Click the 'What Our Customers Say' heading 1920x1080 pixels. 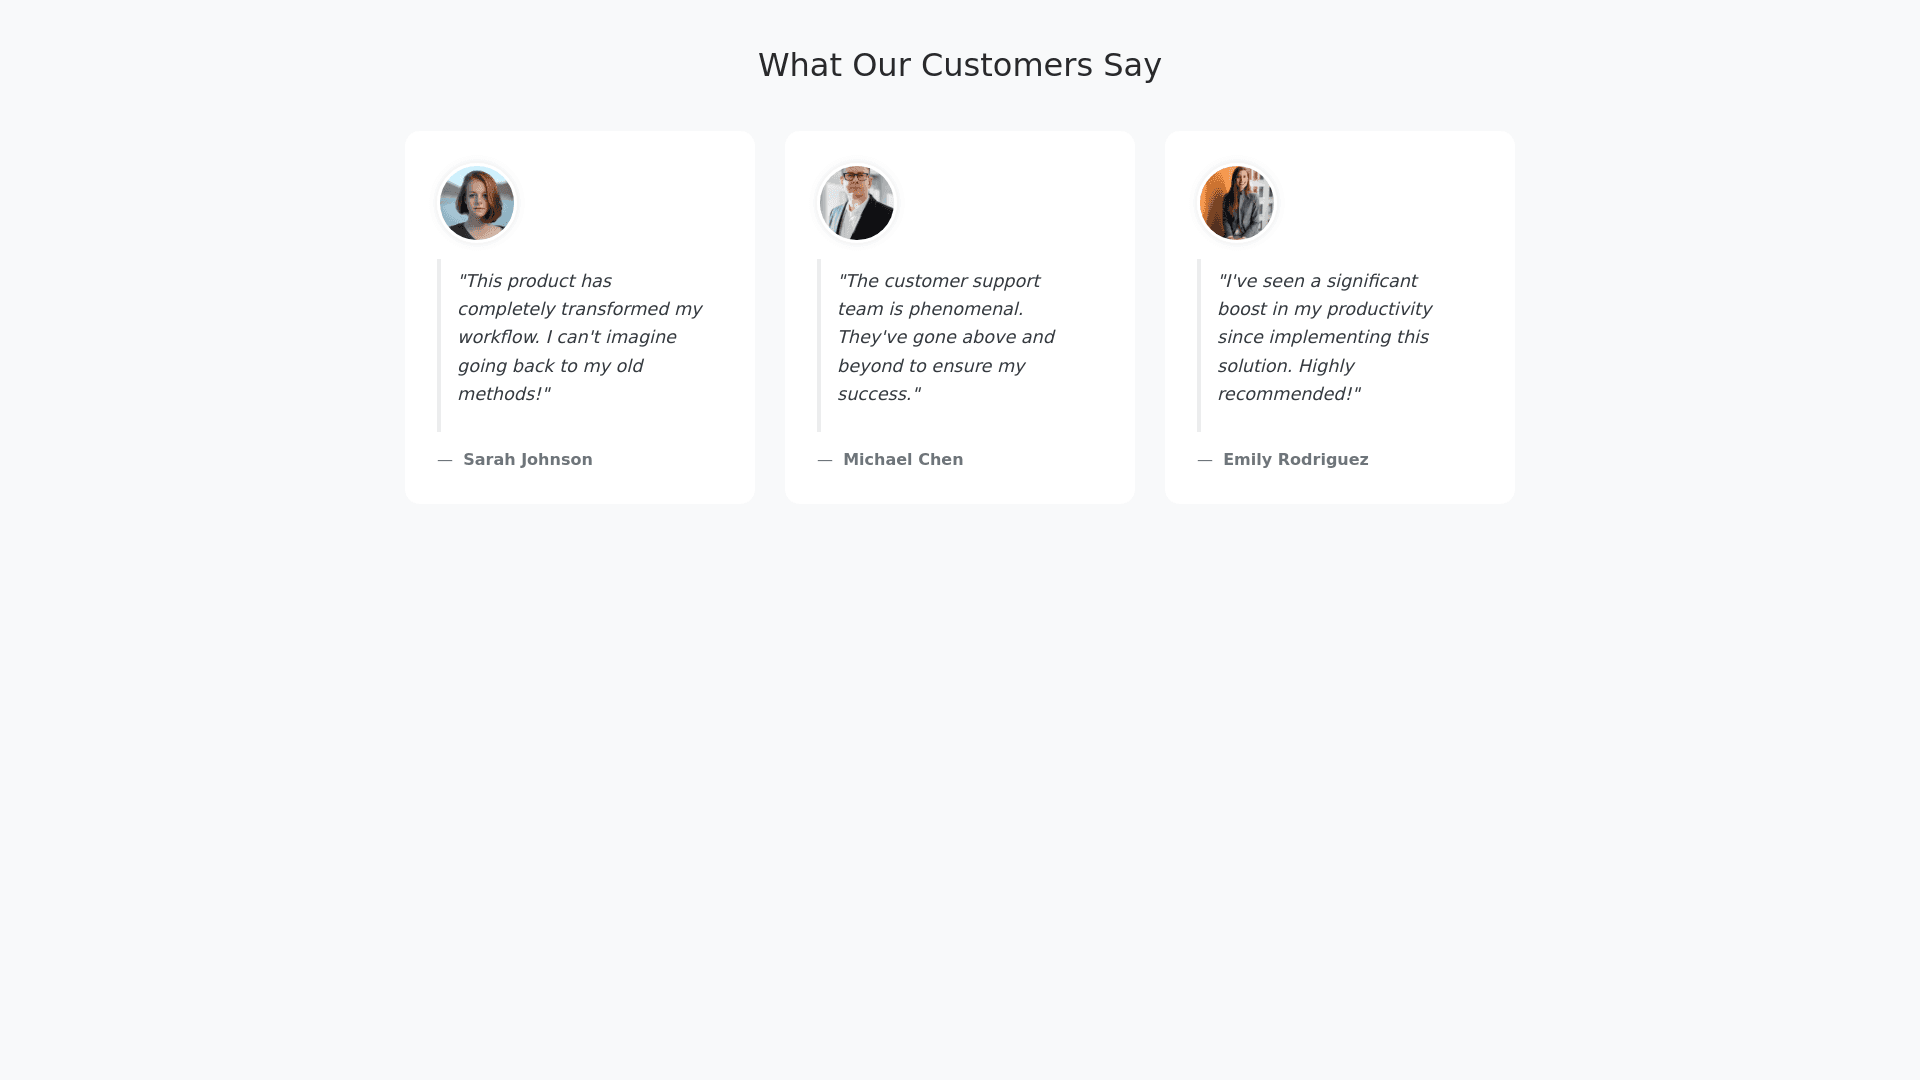[959, 65]
